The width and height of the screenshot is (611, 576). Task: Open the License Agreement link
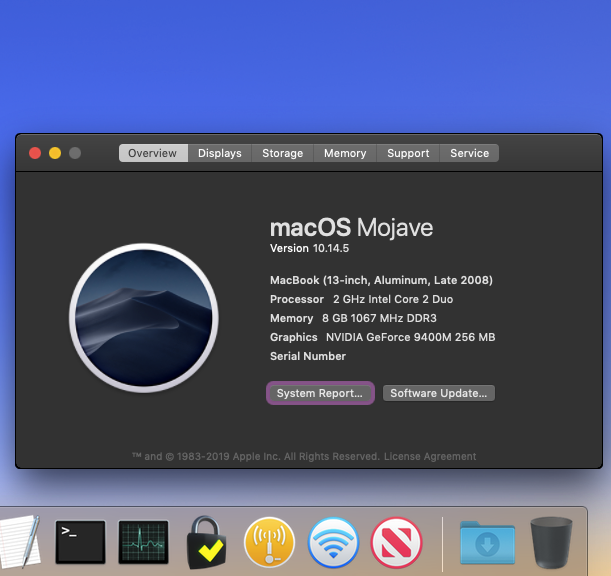430,456
